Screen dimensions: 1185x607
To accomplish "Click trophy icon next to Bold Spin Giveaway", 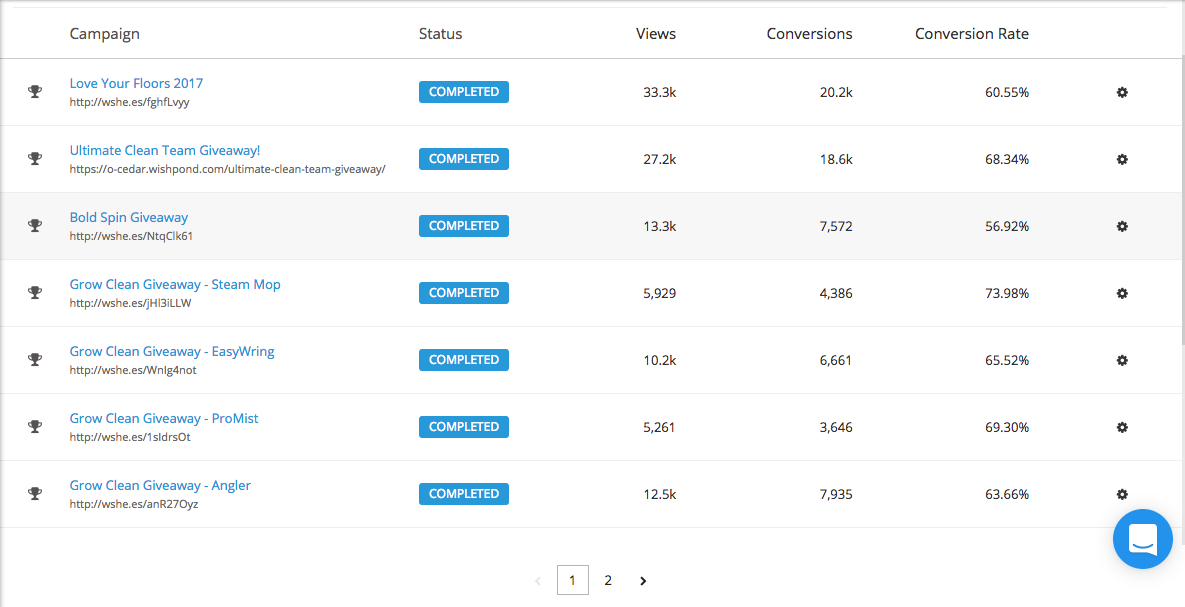I will point(34,225).
